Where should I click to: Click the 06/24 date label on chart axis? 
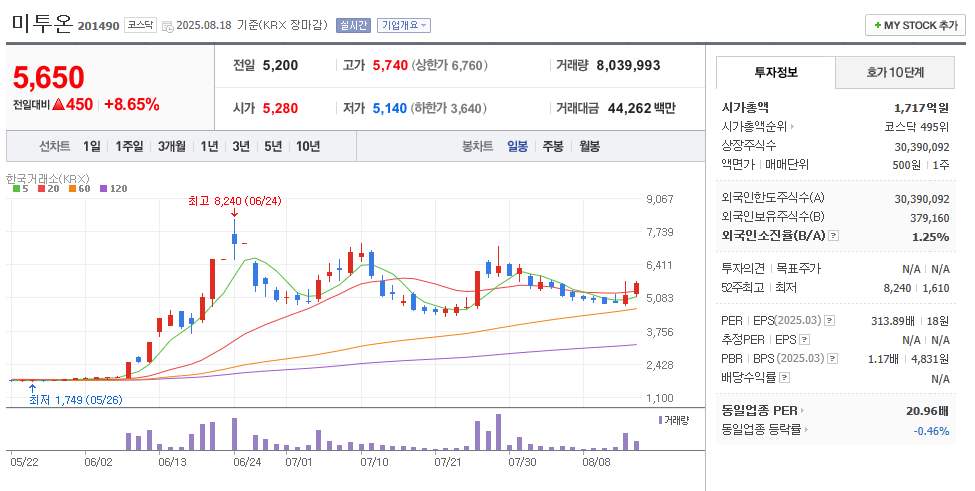tap(247, 462)
